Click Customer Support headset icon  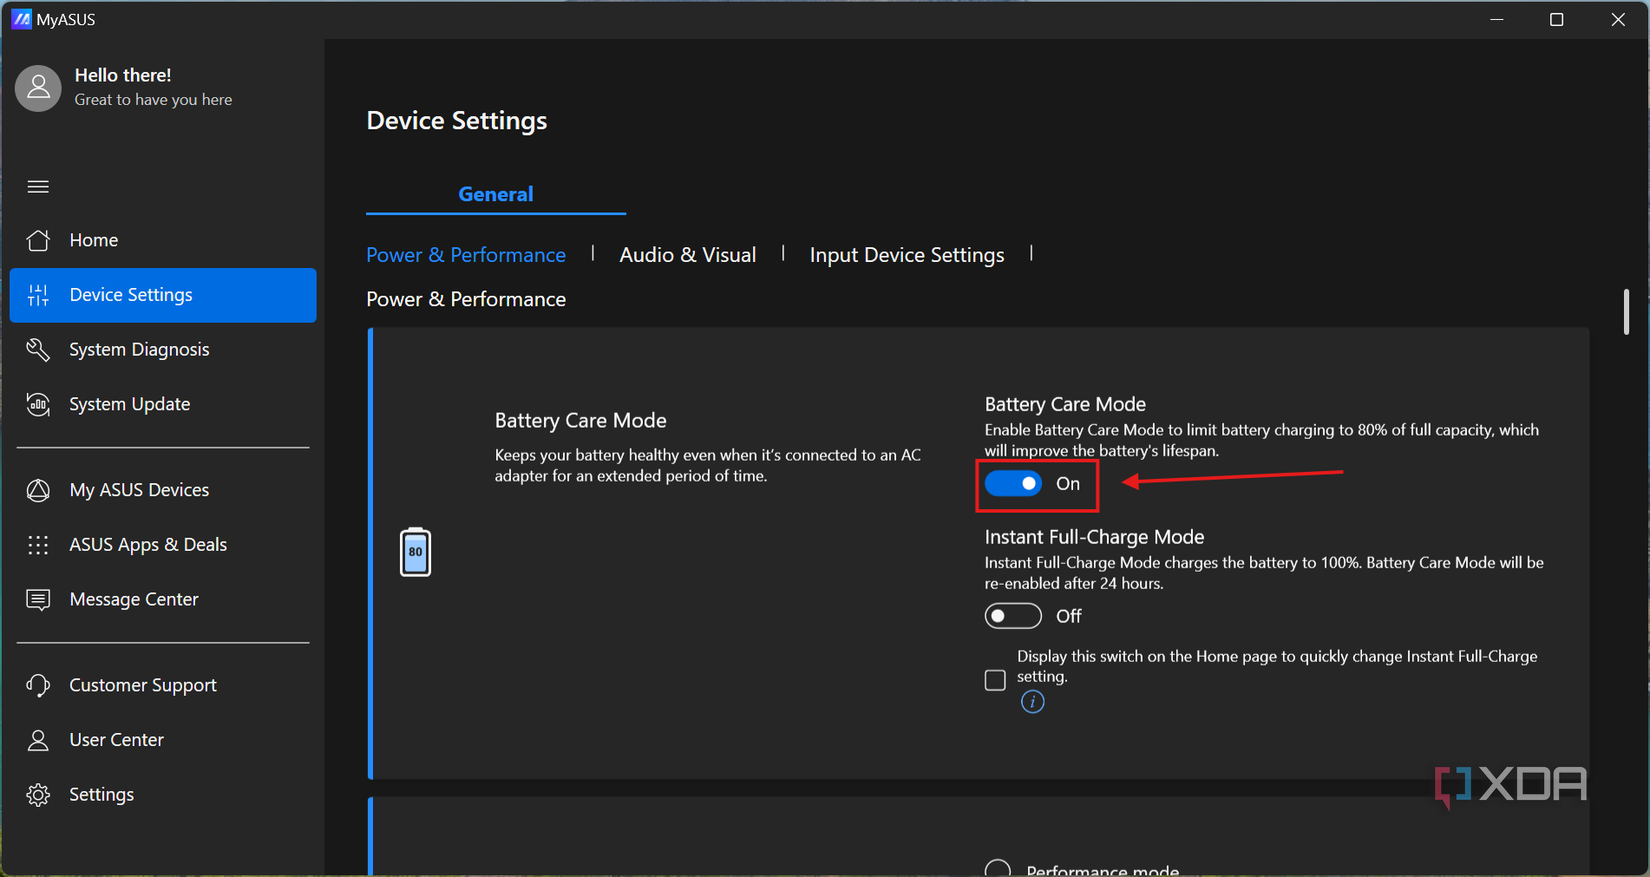pyautogui.click(x=38, y=685)
